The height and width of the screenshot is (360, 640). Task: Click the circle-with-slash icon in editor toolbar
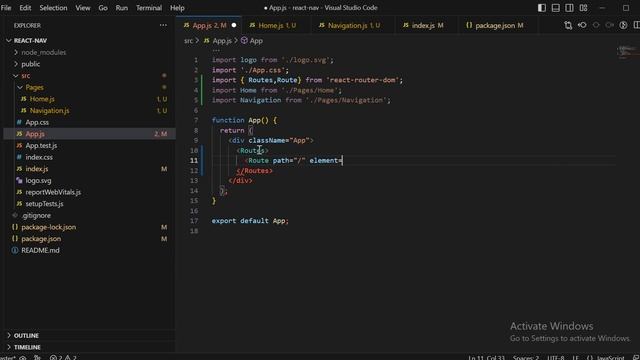click(623, 25)
